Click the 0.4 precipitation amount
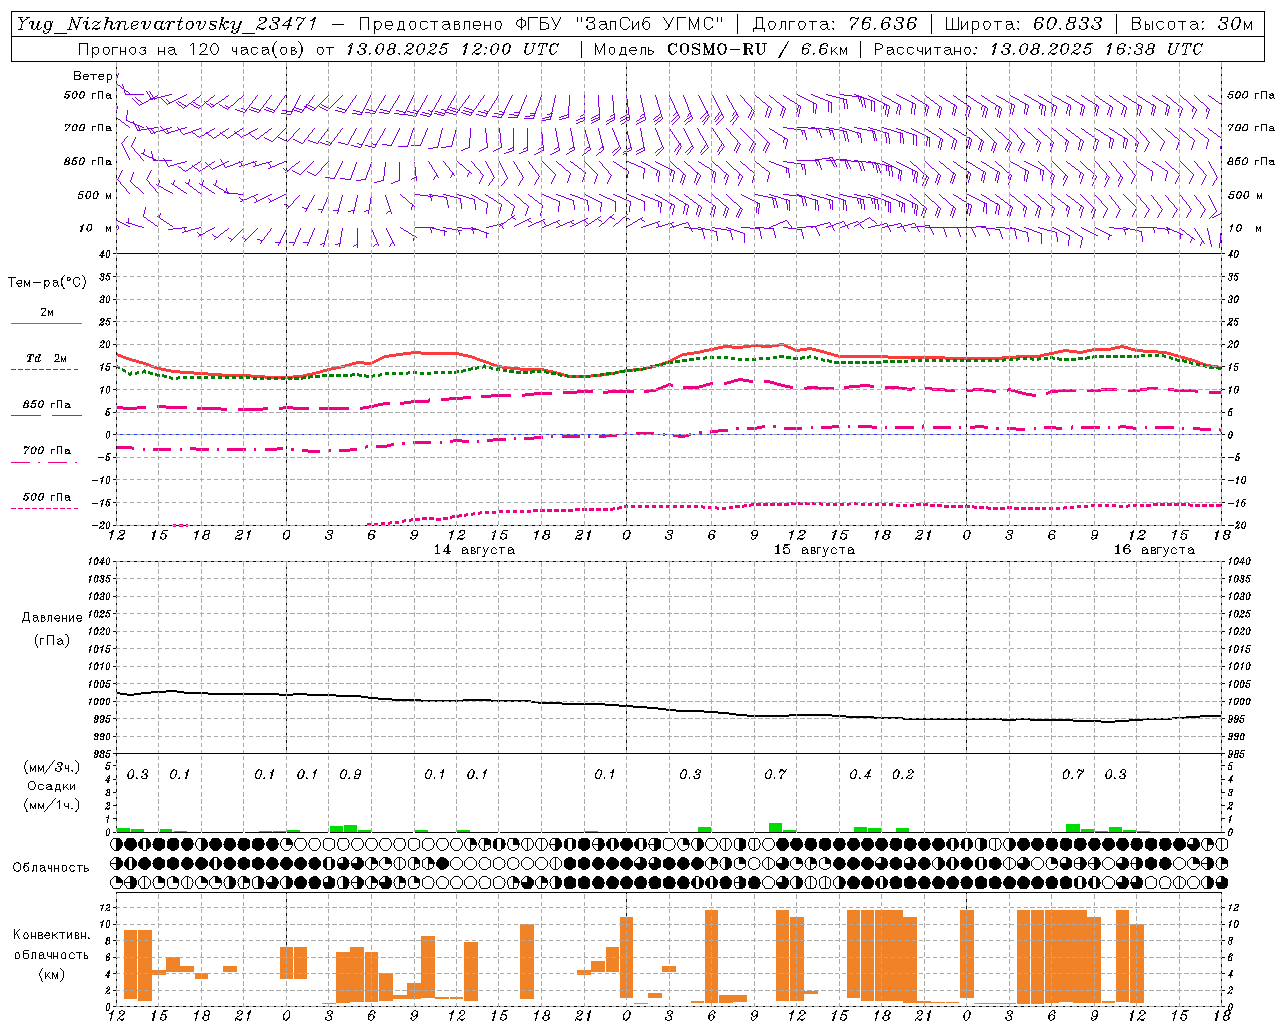Screen dimensions: 1280x1024 [860, 775]
